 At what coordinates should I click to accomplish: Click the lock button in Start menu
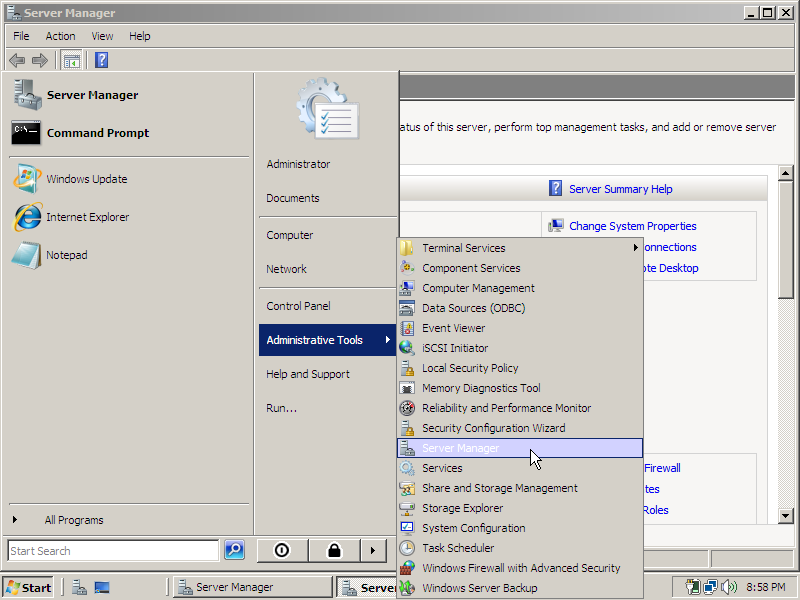[334, 551]
